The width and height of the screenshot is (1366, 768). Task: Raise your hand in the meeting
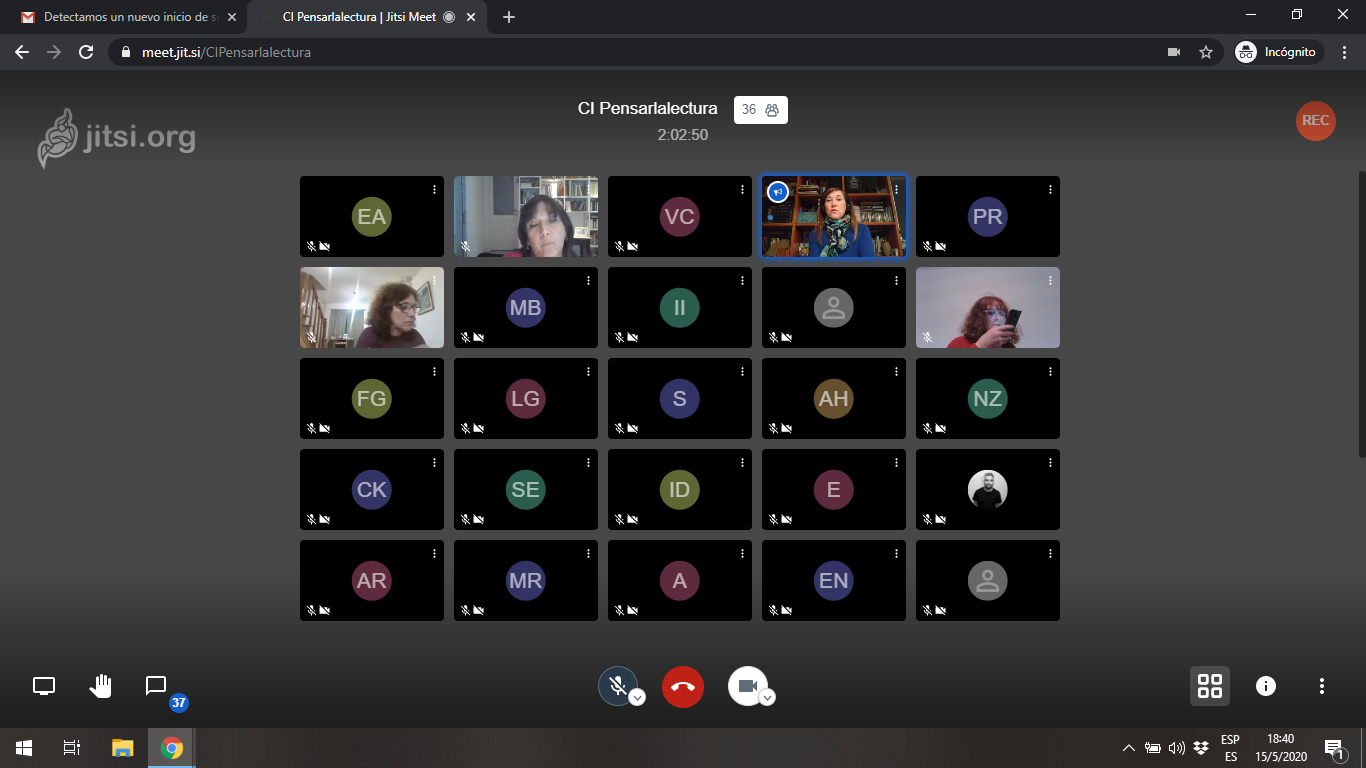point(101,686)
